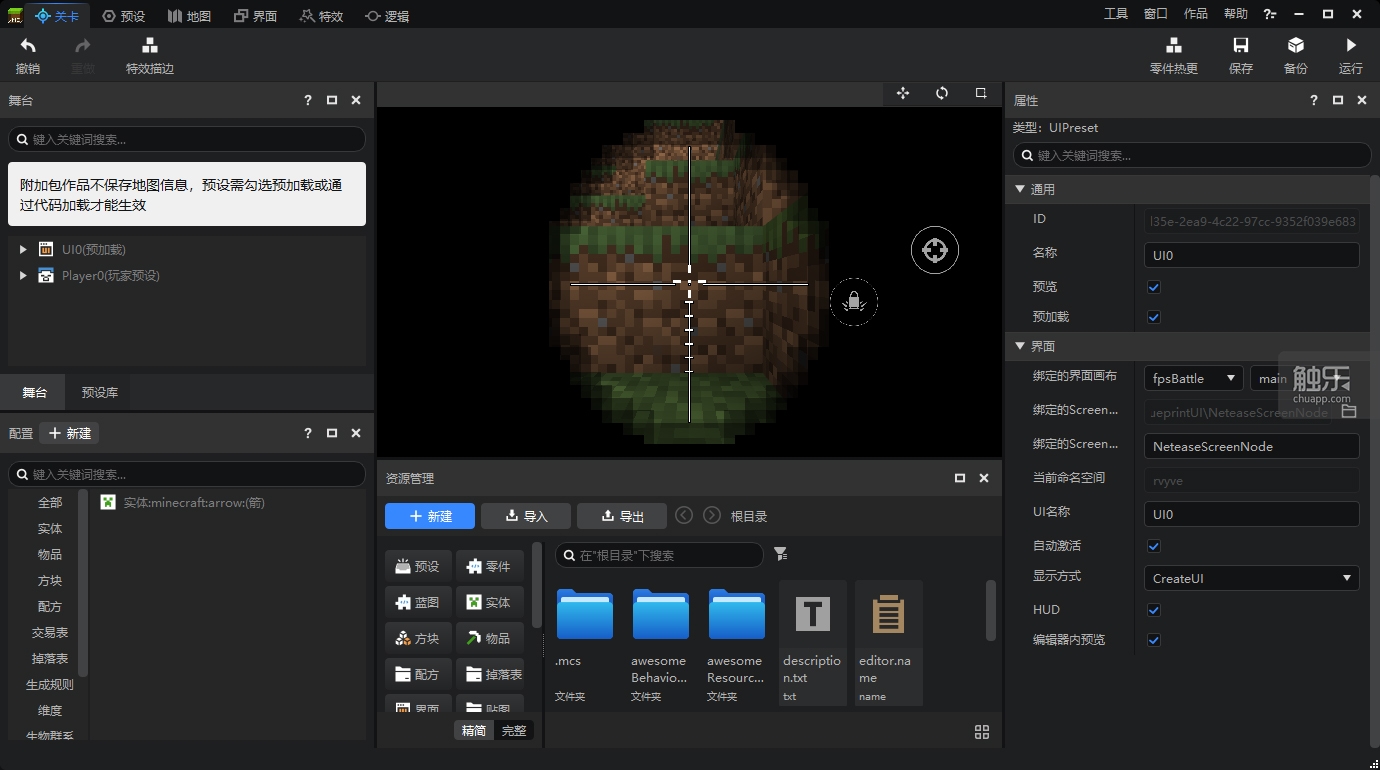Select the move tool in viewport toolbar
This screenshot has height=770, width=1380.
903,93
